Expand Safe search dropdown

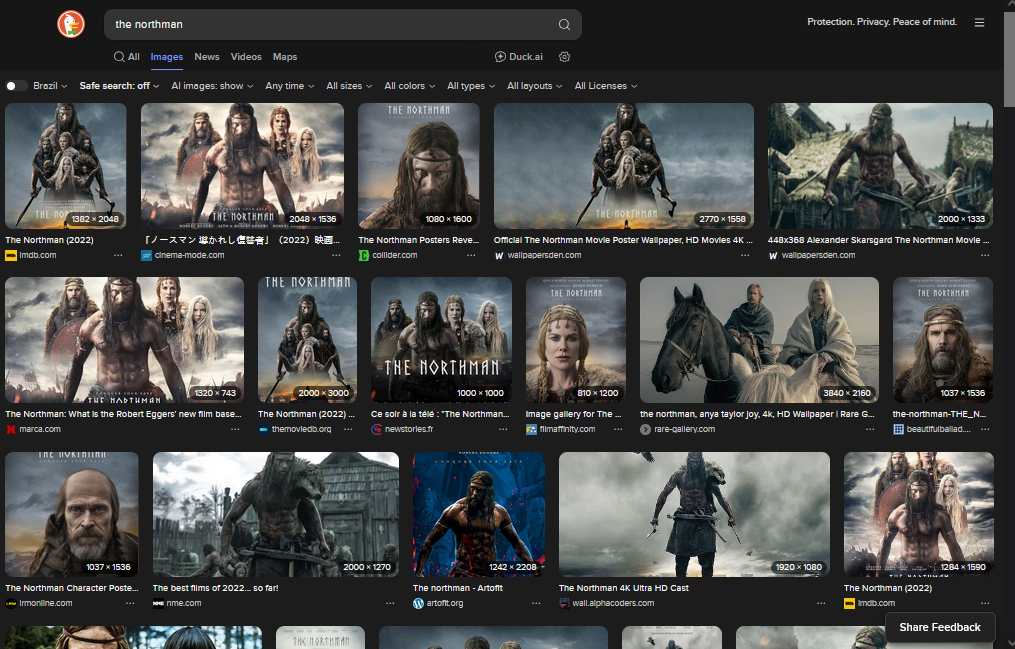[x=120, y=86]
